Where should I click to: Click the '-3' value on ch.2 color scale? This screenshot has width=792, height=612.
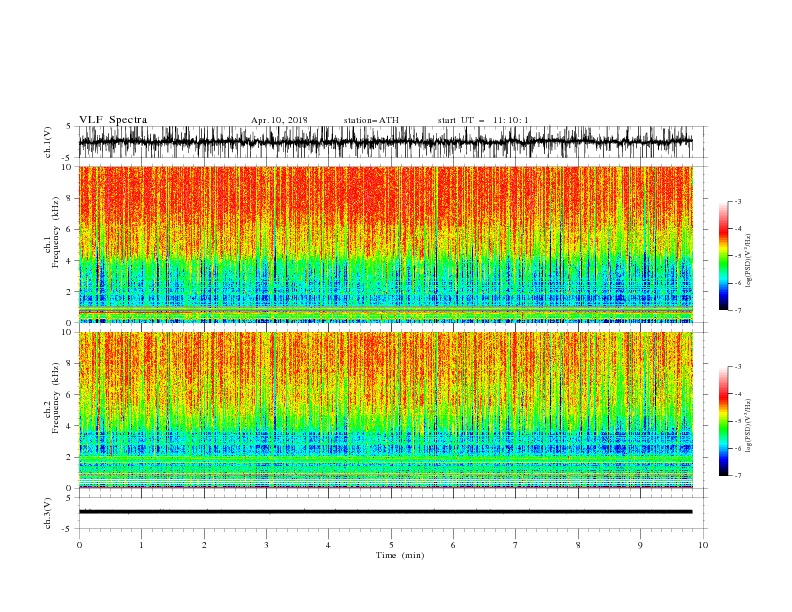738,367
